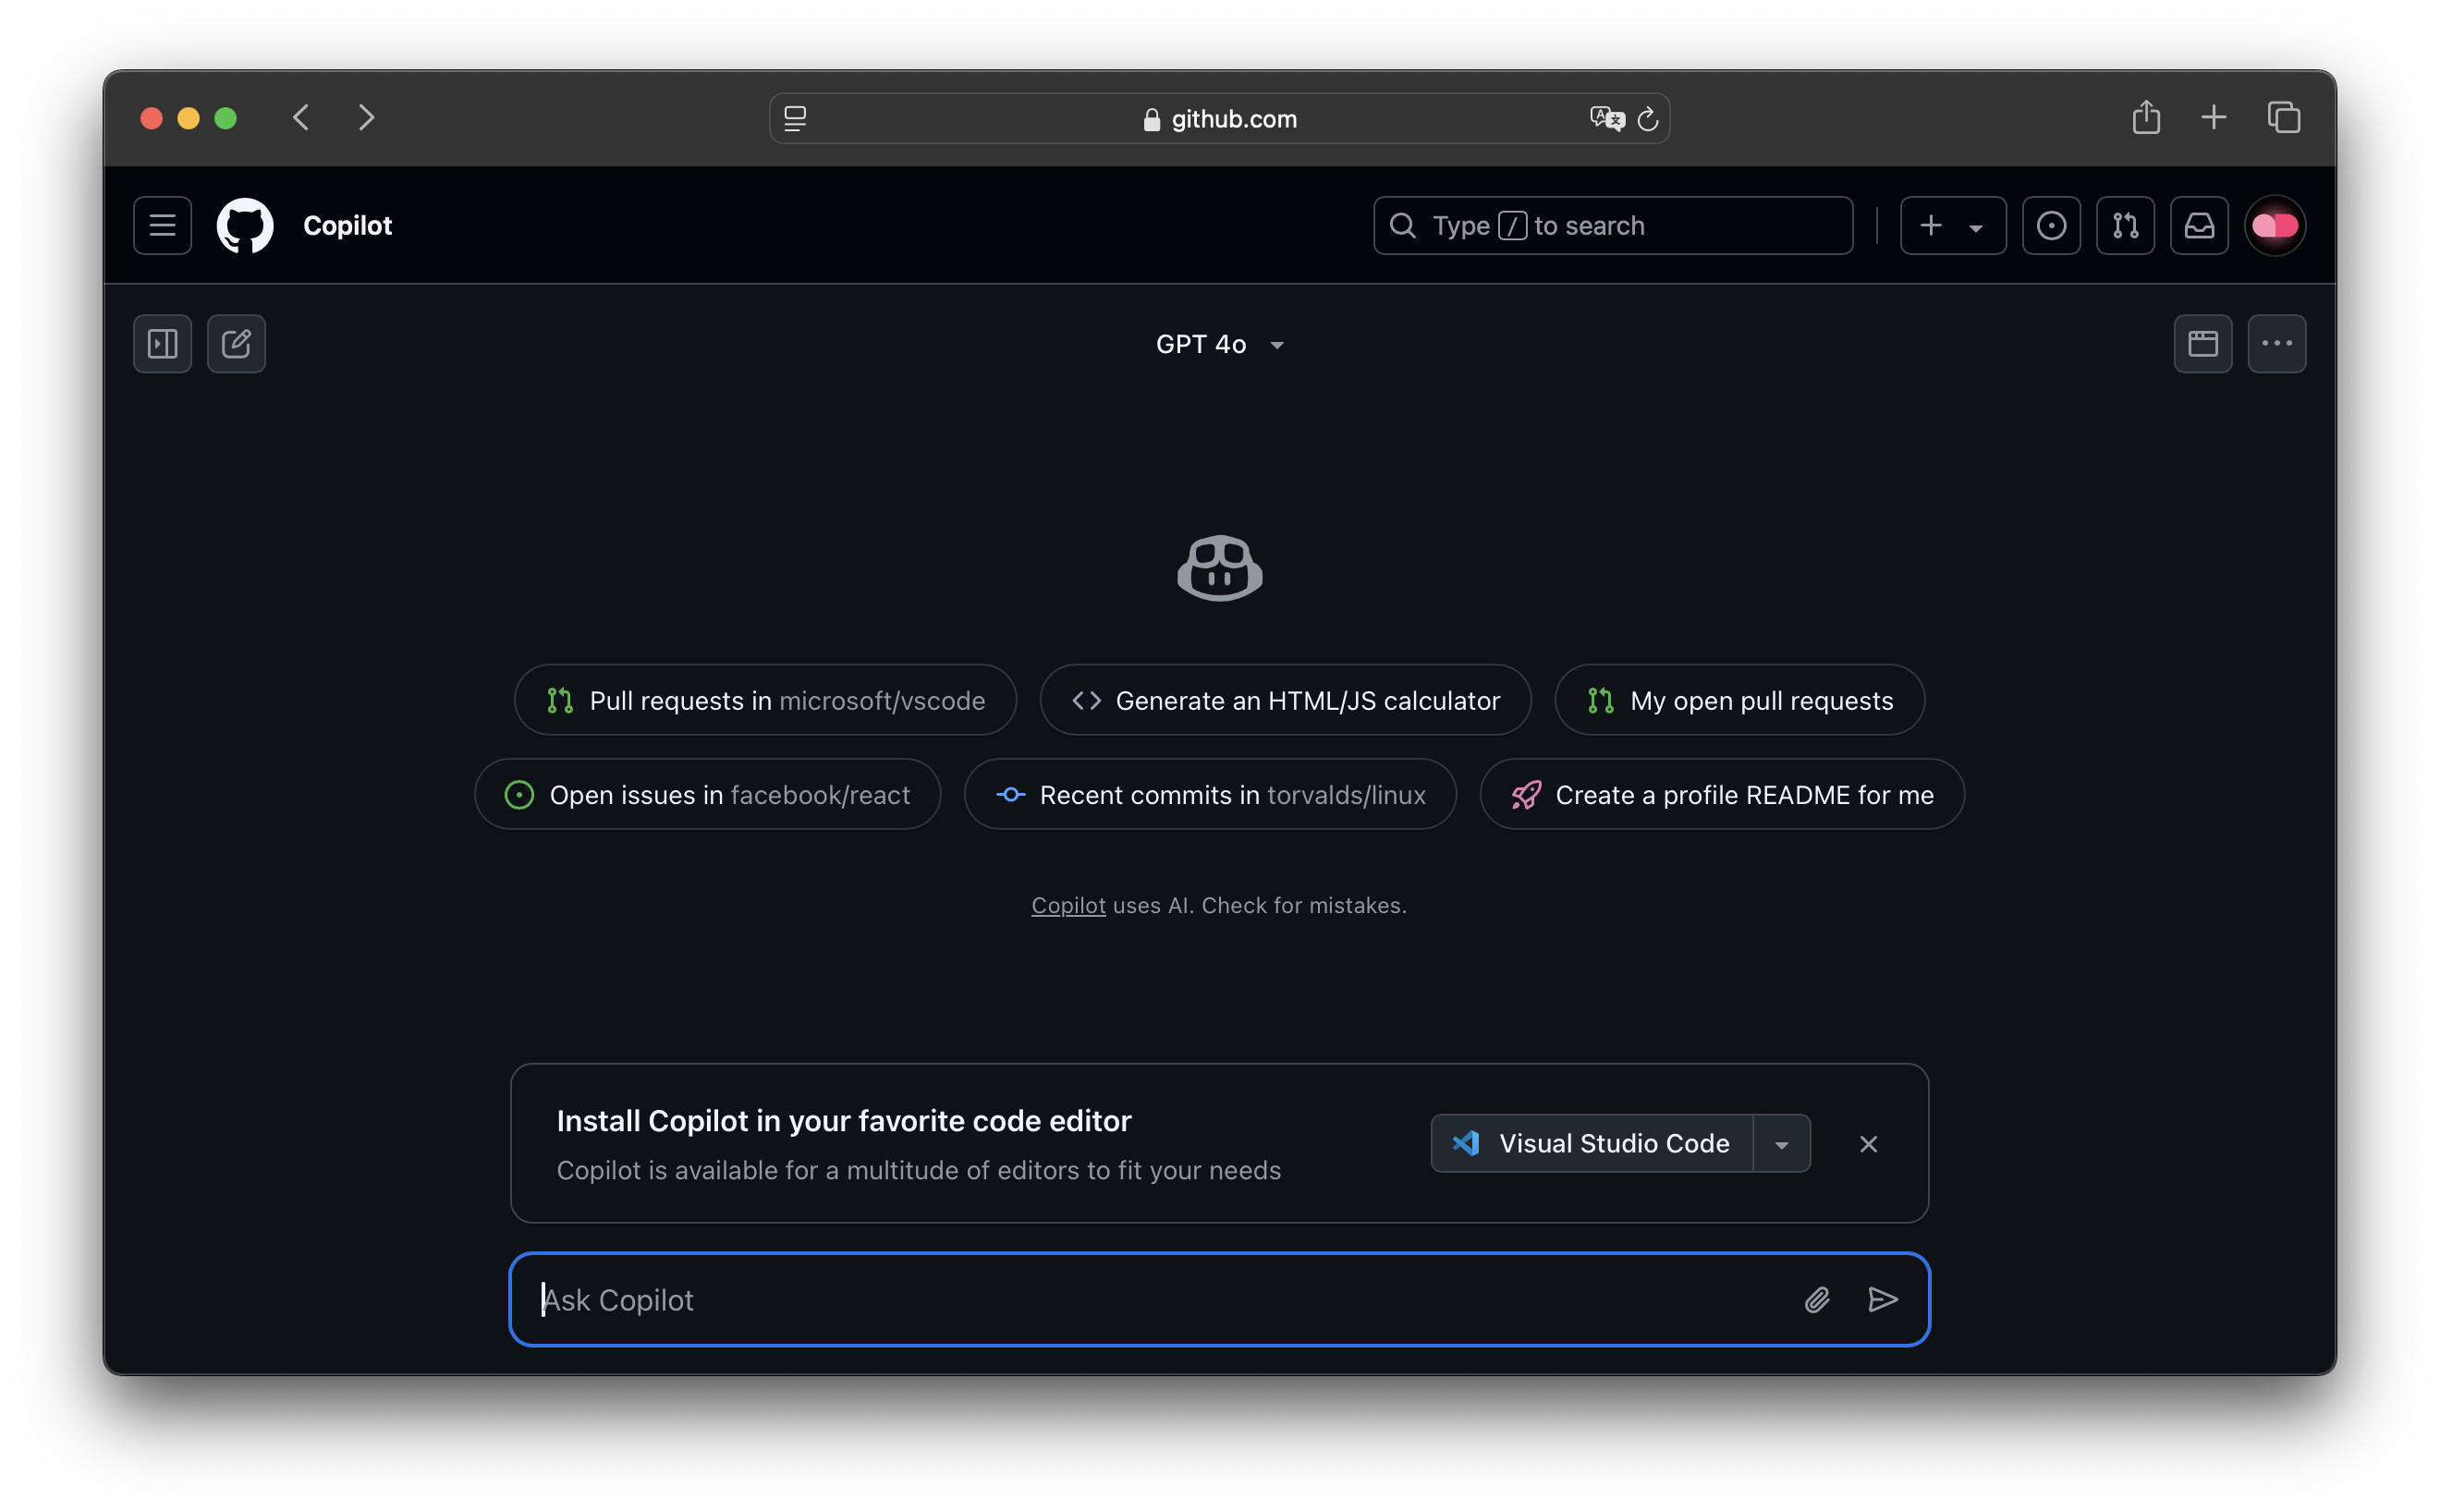2440x1512 pixels.
Task: Select 'Recent commits in torvalds/linux' suggestion
Action: [1210, 794]
